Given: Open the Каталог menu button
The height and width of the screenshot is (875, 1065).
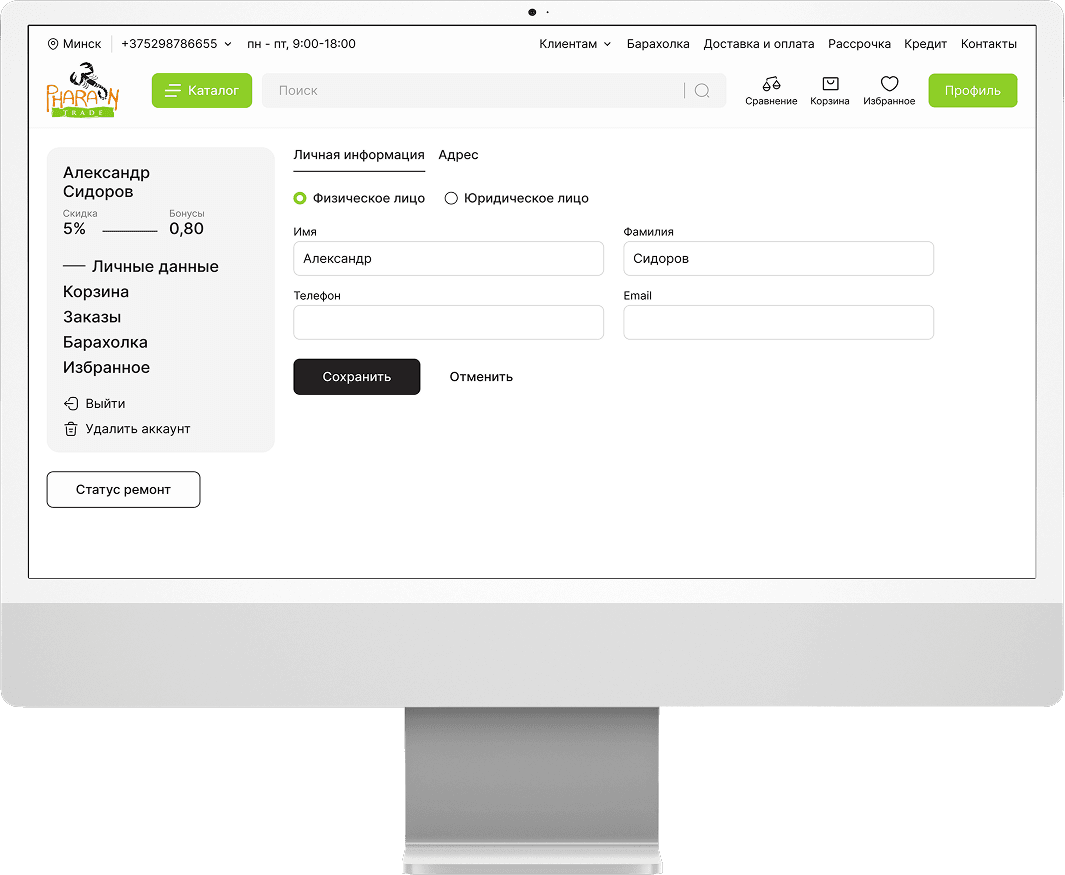Looking at the screenshot, I should [x=202, y=91].
